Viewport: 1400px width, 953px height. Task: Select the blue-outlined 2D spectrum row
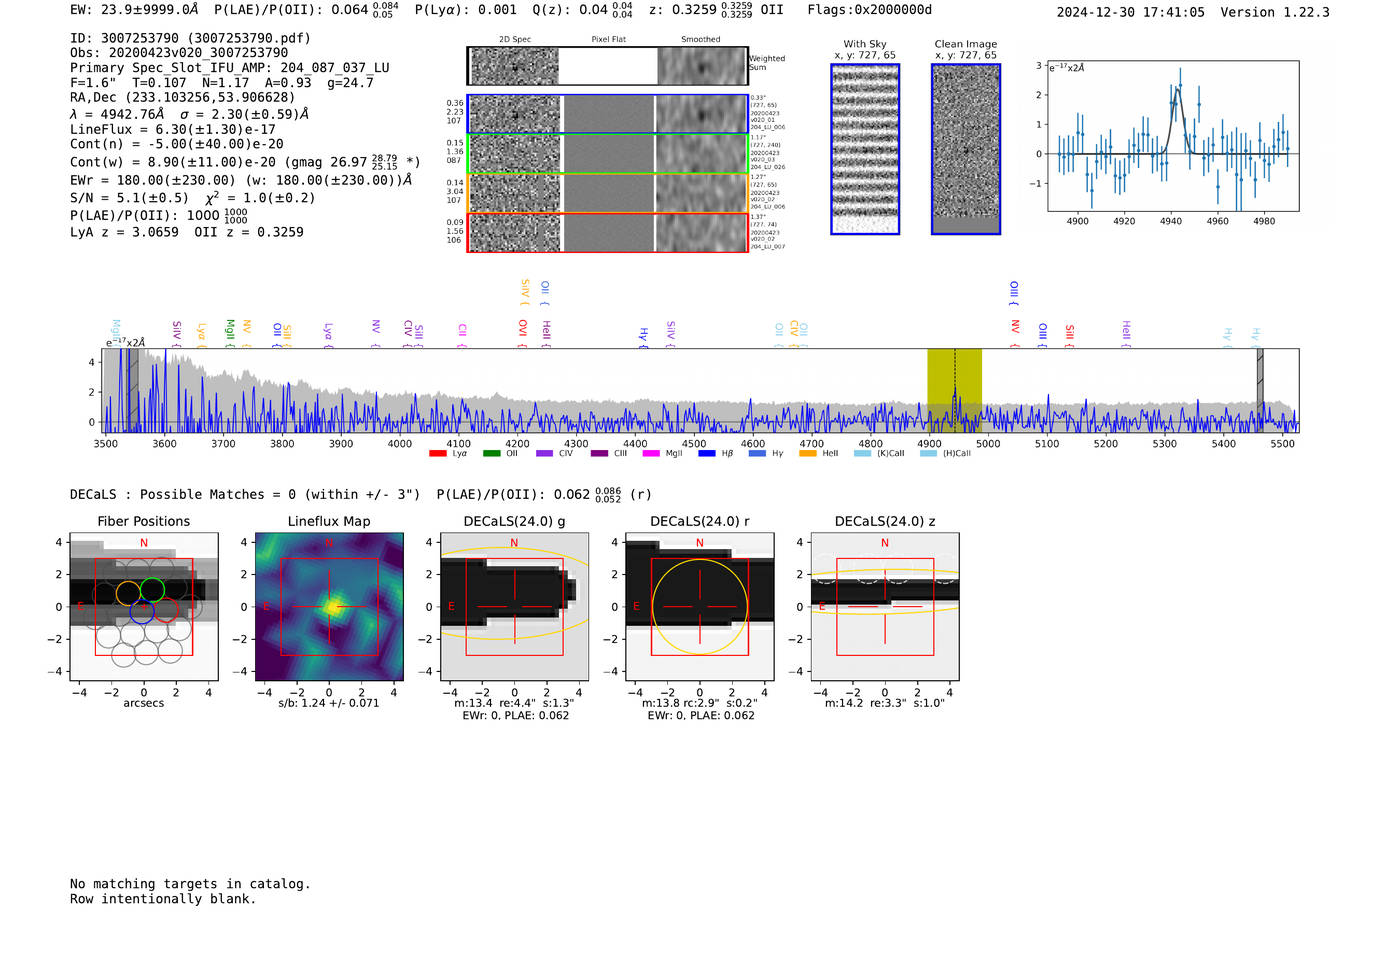tap(608, 114)
